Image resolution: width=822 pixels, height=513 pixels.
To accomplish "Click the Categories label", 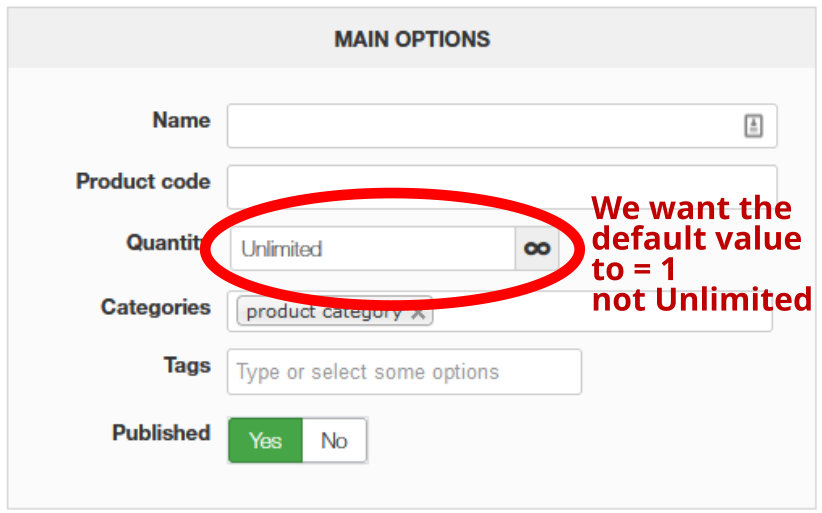I will pyautogui.click(x=155, y=307).
